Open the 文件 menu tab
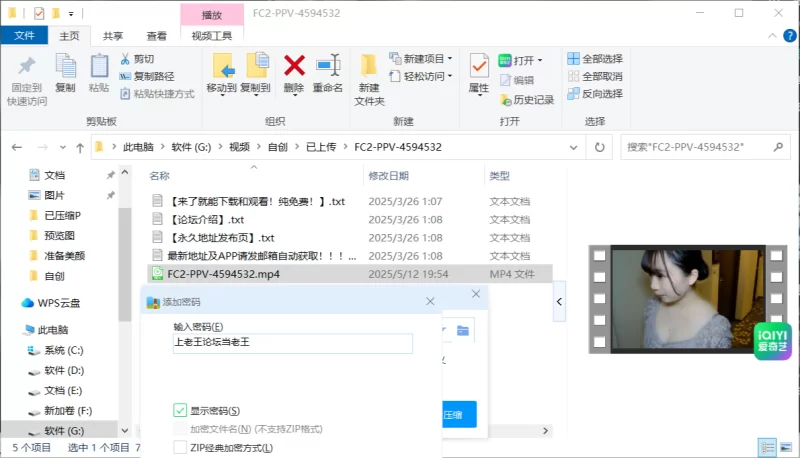This screenshot has width=800, height=458. click(x=24, y=36)
